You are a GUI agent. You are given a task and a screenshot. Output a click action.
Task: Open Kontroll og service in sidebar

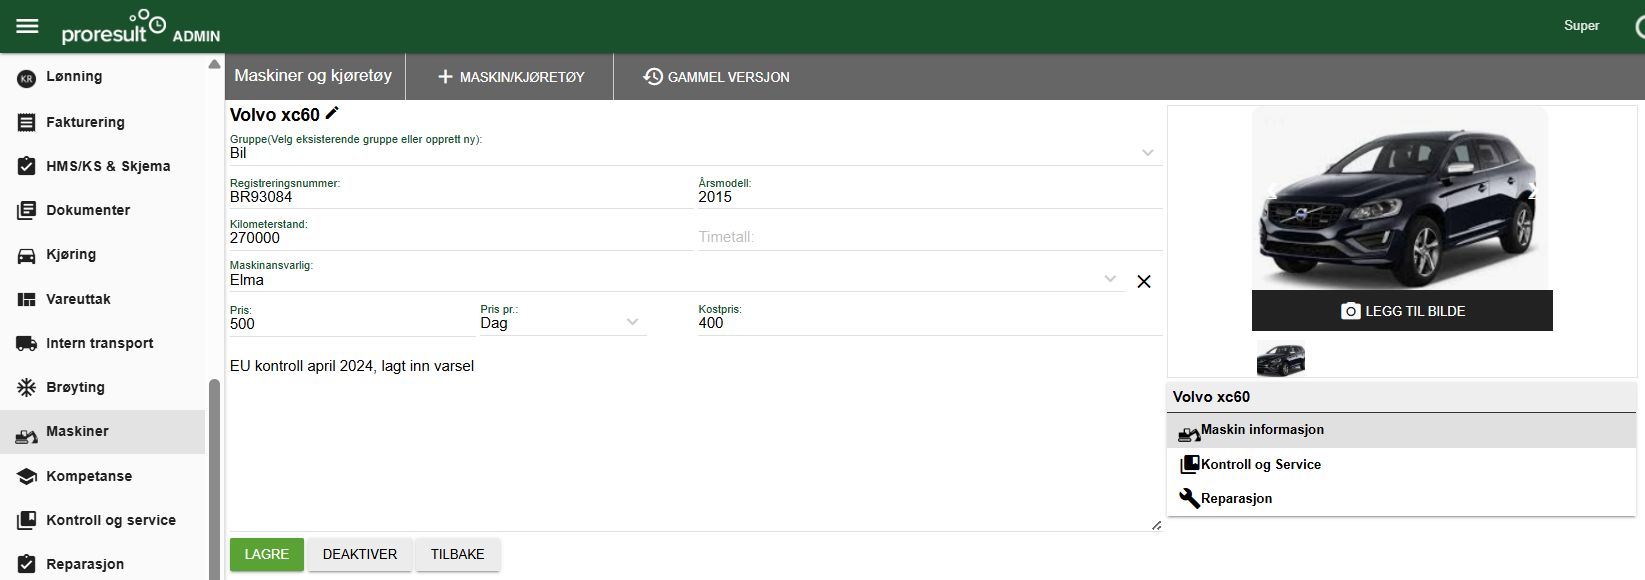(x=110, y=520)
